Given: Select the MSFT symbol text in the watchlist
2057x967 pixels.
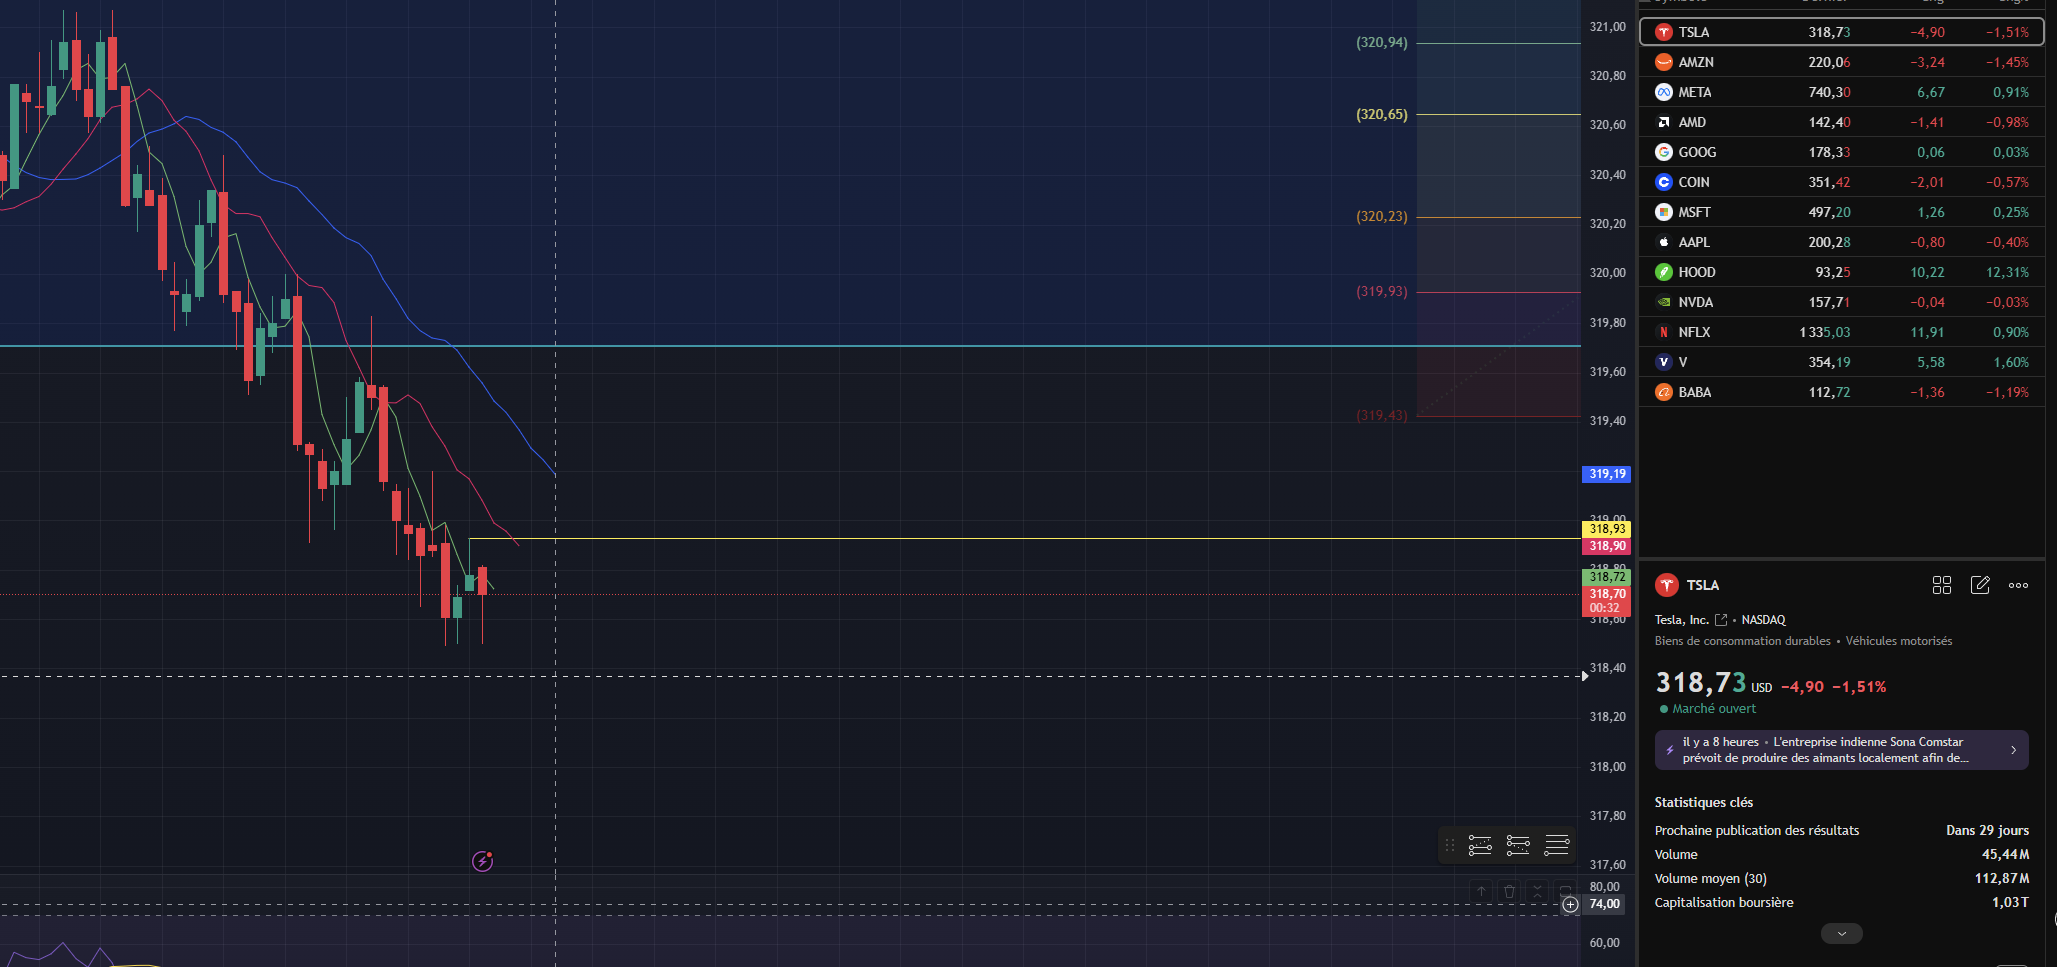Looking at the screenshot, I should click(1694, 212).
